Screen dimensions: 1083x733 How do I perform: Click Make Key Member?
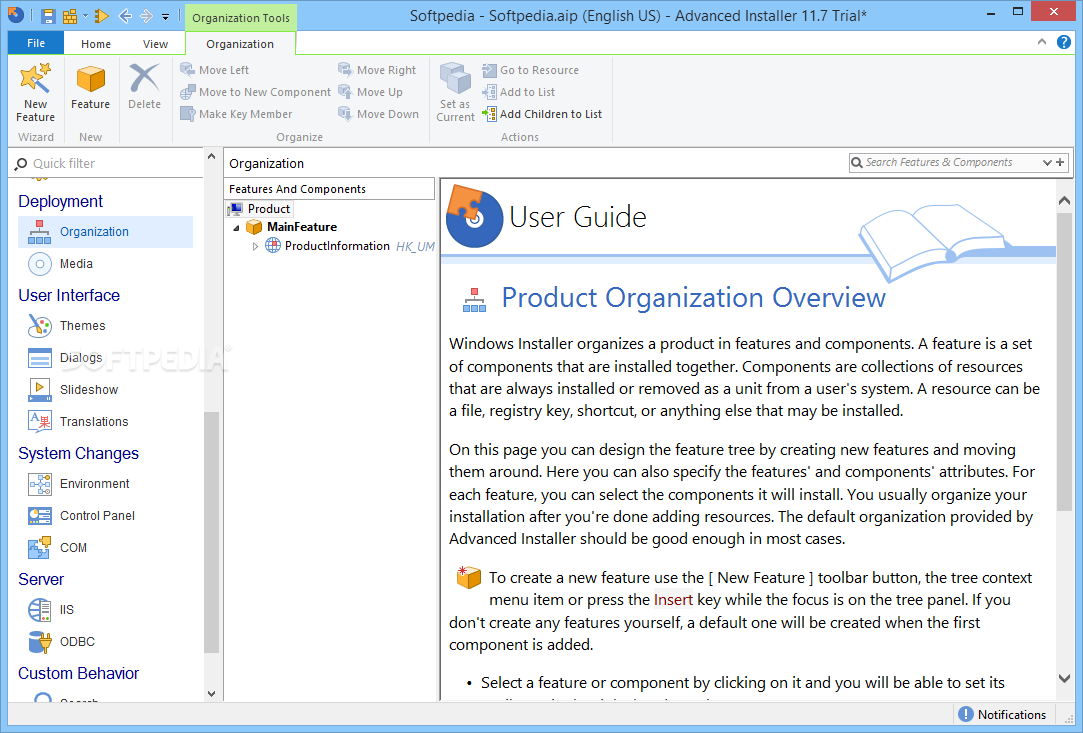[x=236, y=114]
